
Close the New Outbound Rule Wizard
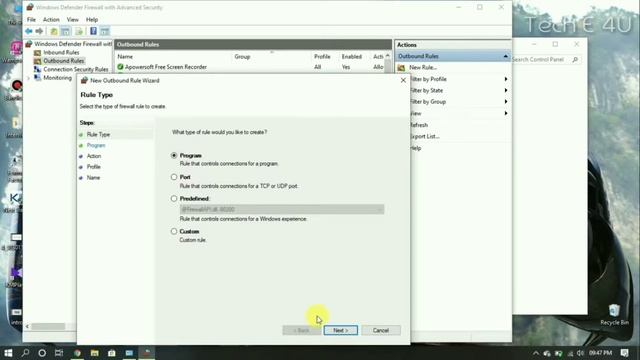coord(403,80)
